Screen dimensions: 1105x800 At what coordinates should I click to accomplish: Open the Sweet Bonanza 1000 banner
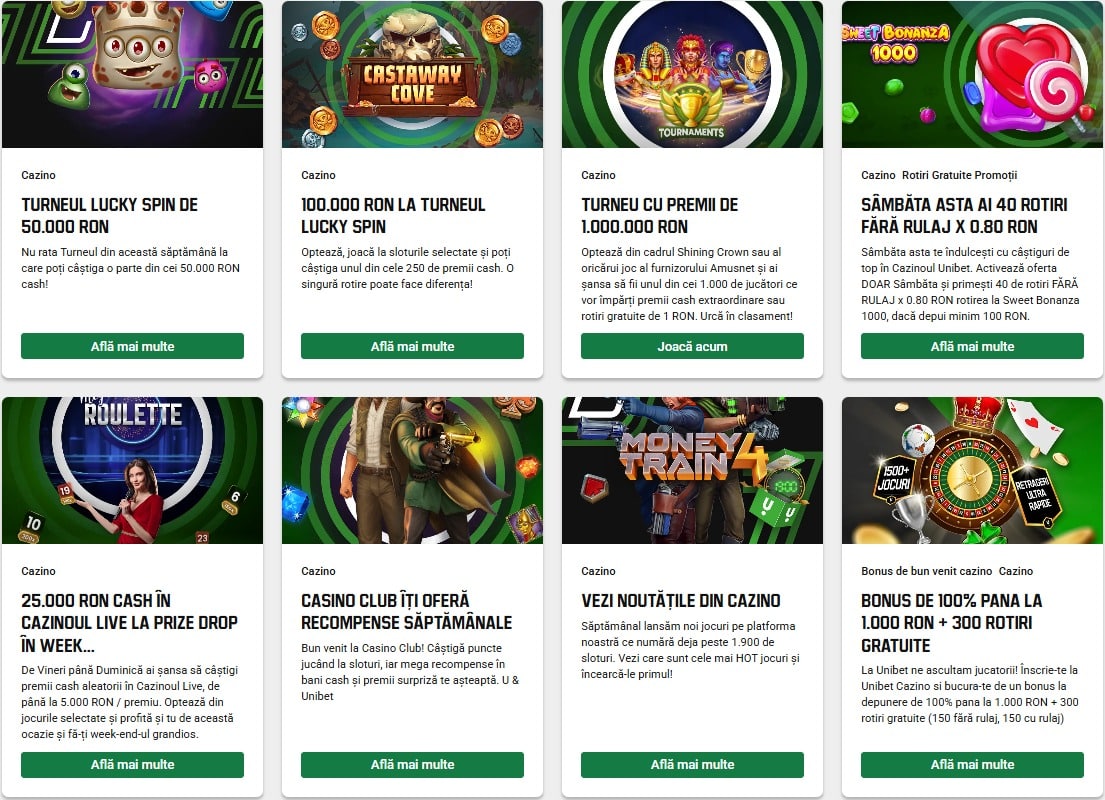pyautogui.click(x=972, y=74)
